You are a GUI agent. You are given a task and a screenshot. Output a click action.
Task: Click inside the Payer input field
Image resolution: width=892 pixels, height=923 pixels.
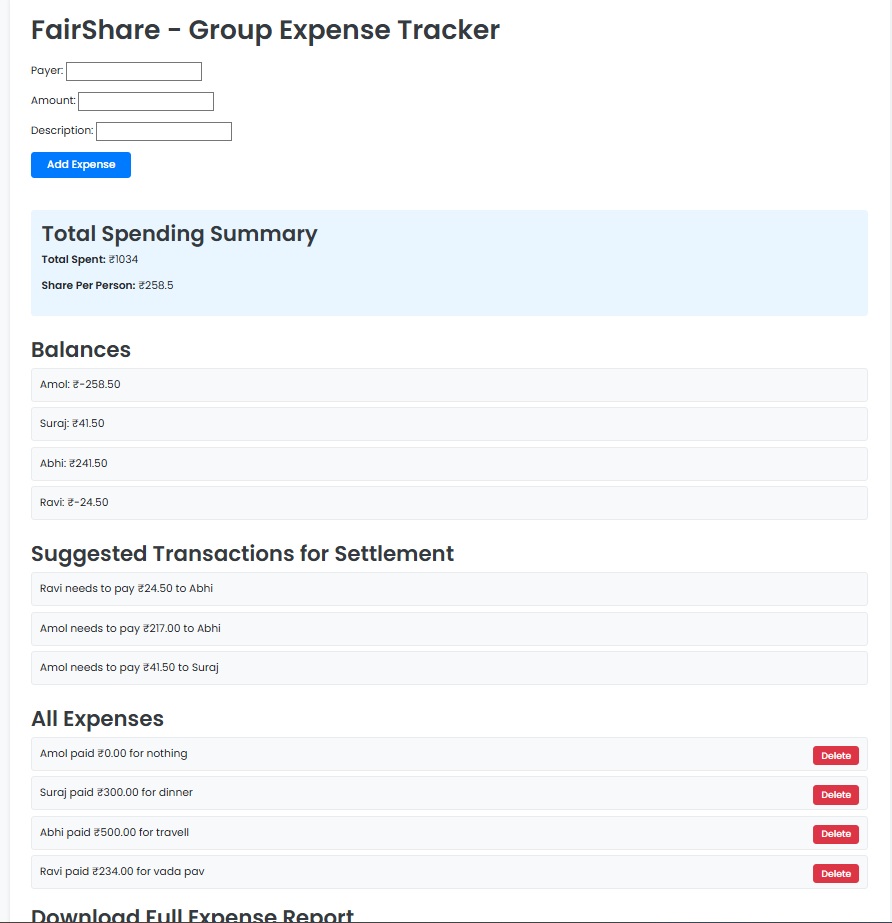(x=133, y=71)
